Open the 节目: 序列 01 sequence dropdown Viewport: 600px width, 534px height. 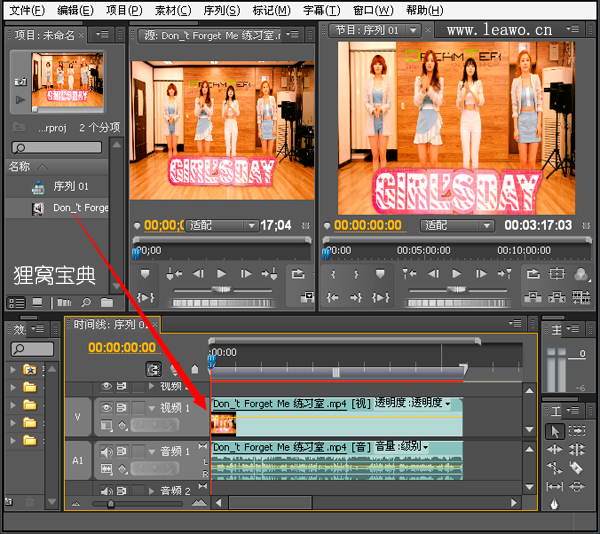click(x=413, y=30)
